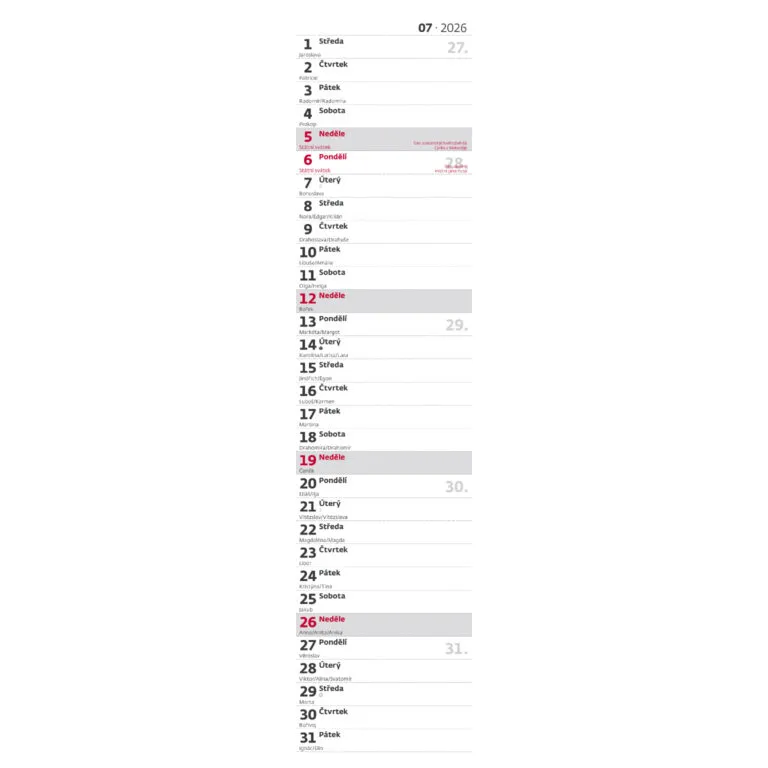Screen dimensions: 768x768
Task: Click the moon phase dot on day 14
Action: pyautogui.click(x=321, y=348)
